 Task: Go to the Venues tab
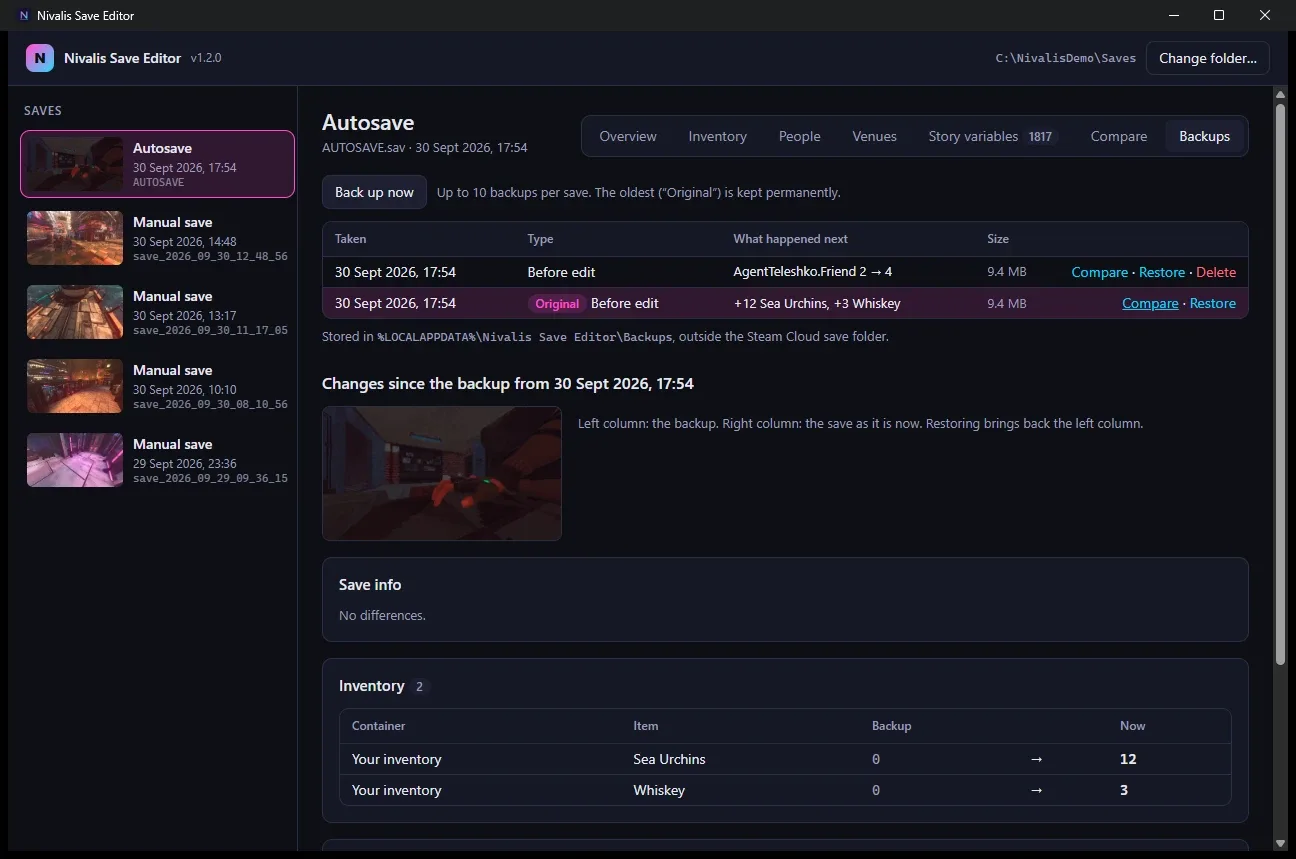[874, 136]
